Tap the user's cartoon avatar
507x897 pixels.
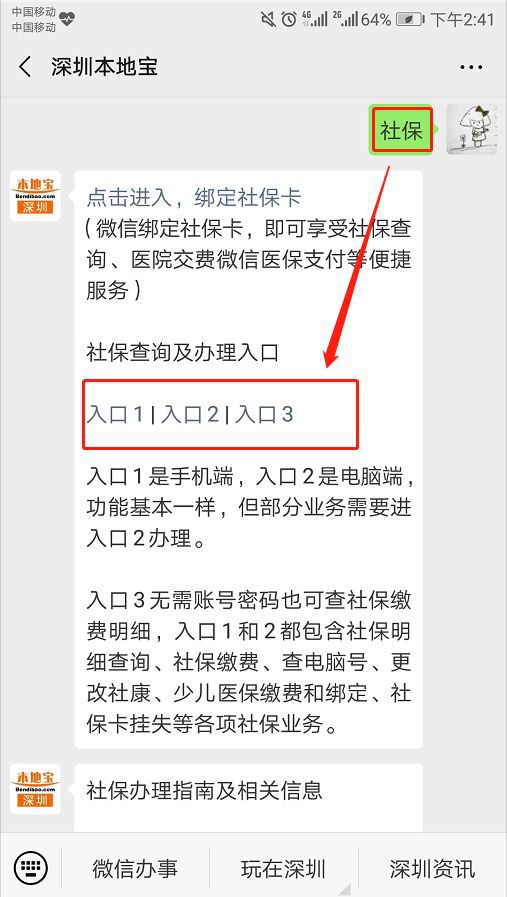pos(471,129)
